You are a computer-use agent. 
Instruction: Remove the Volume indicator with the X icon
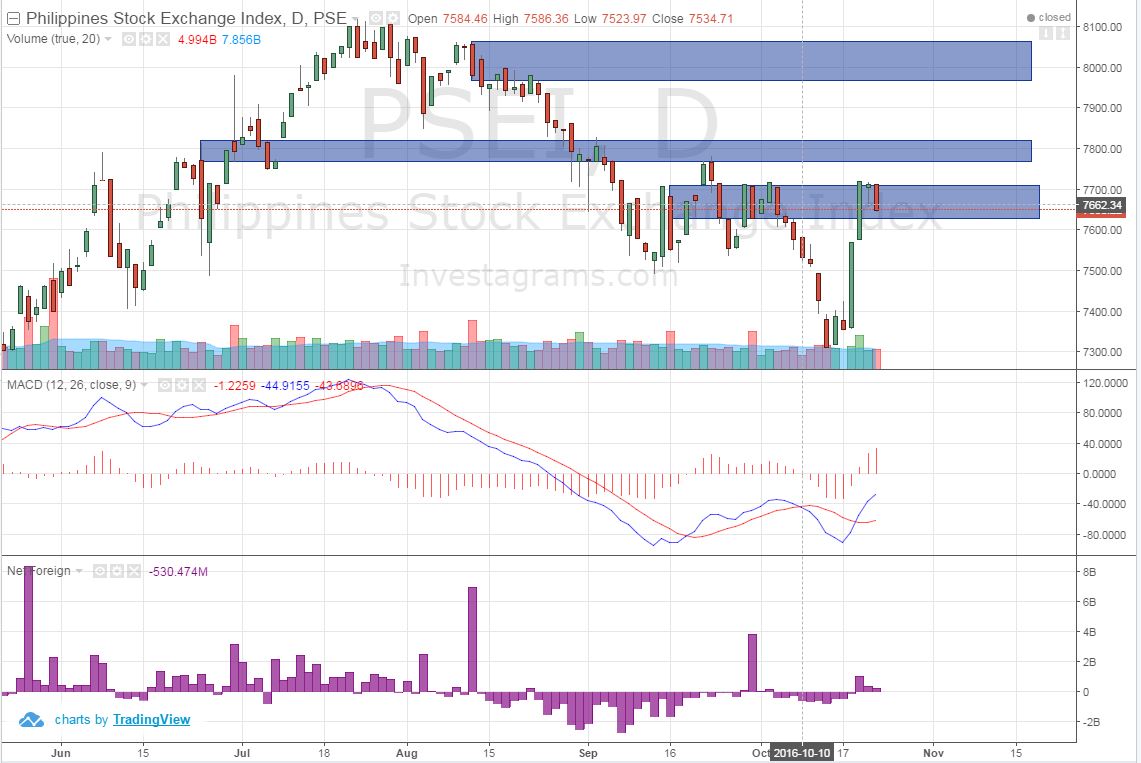[x=162, y=39]
